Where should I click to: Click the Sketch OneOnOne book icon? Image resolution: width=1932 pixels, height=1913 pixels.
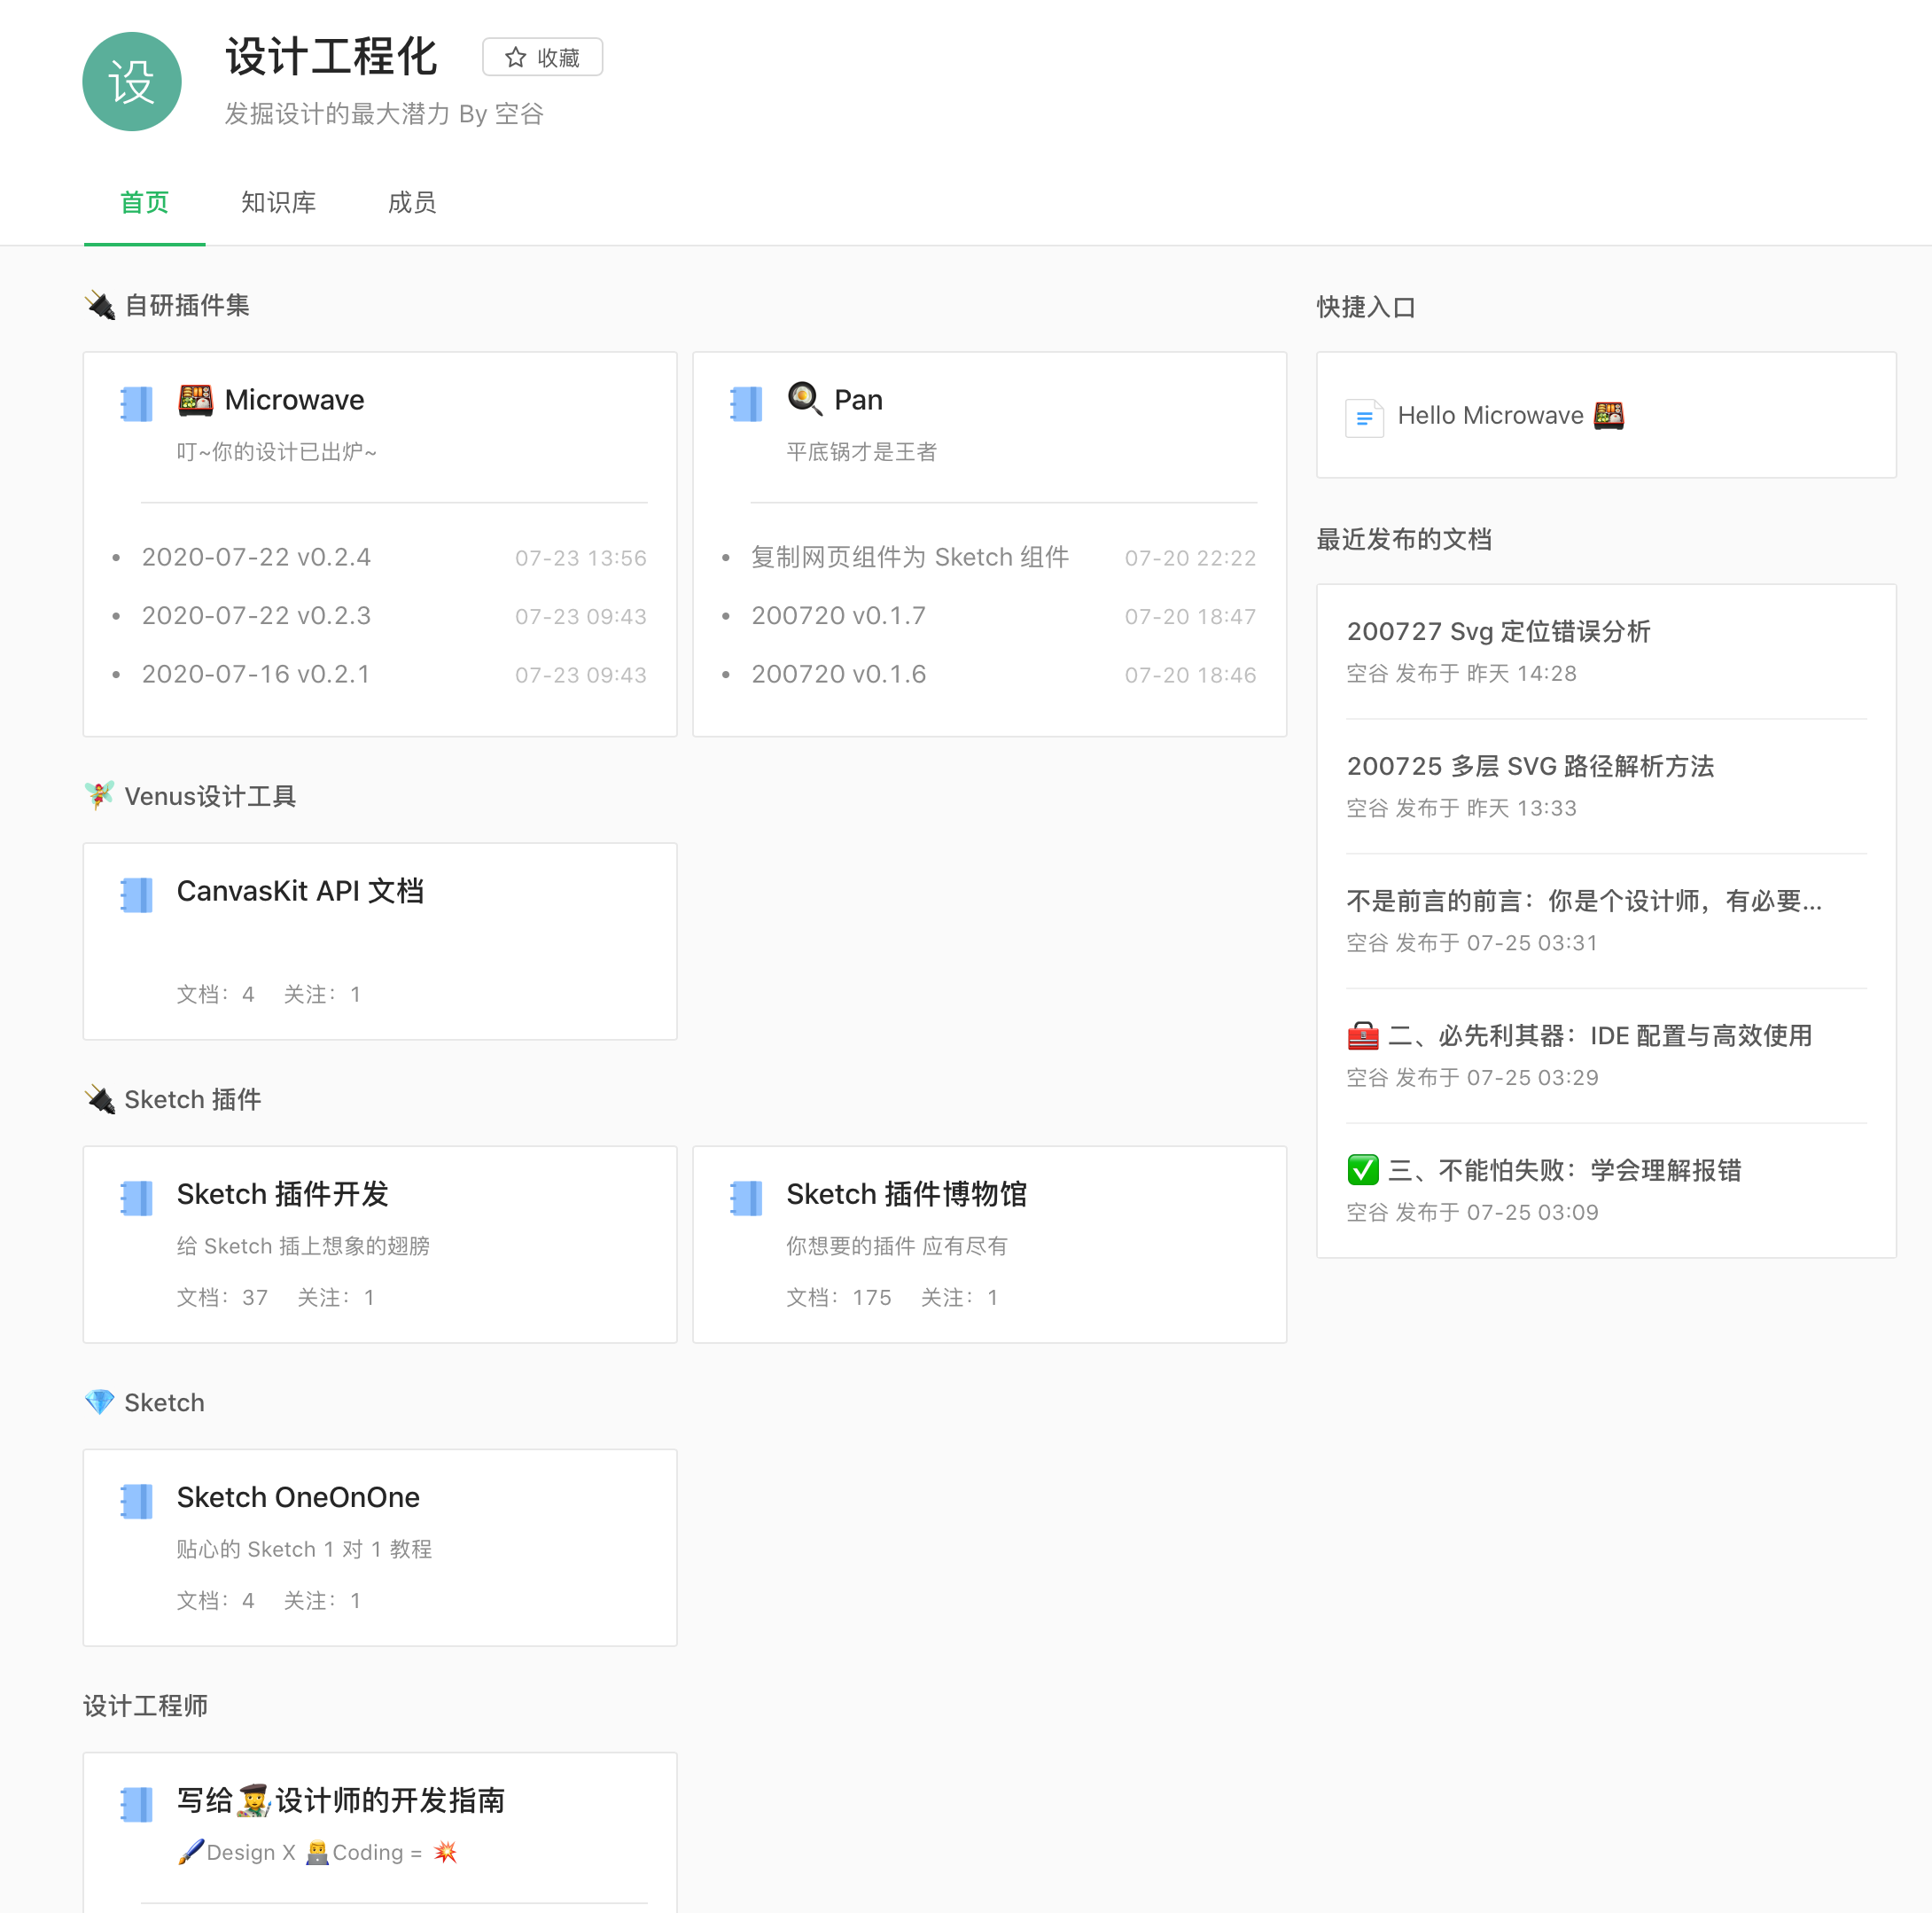click(137, 1500)
